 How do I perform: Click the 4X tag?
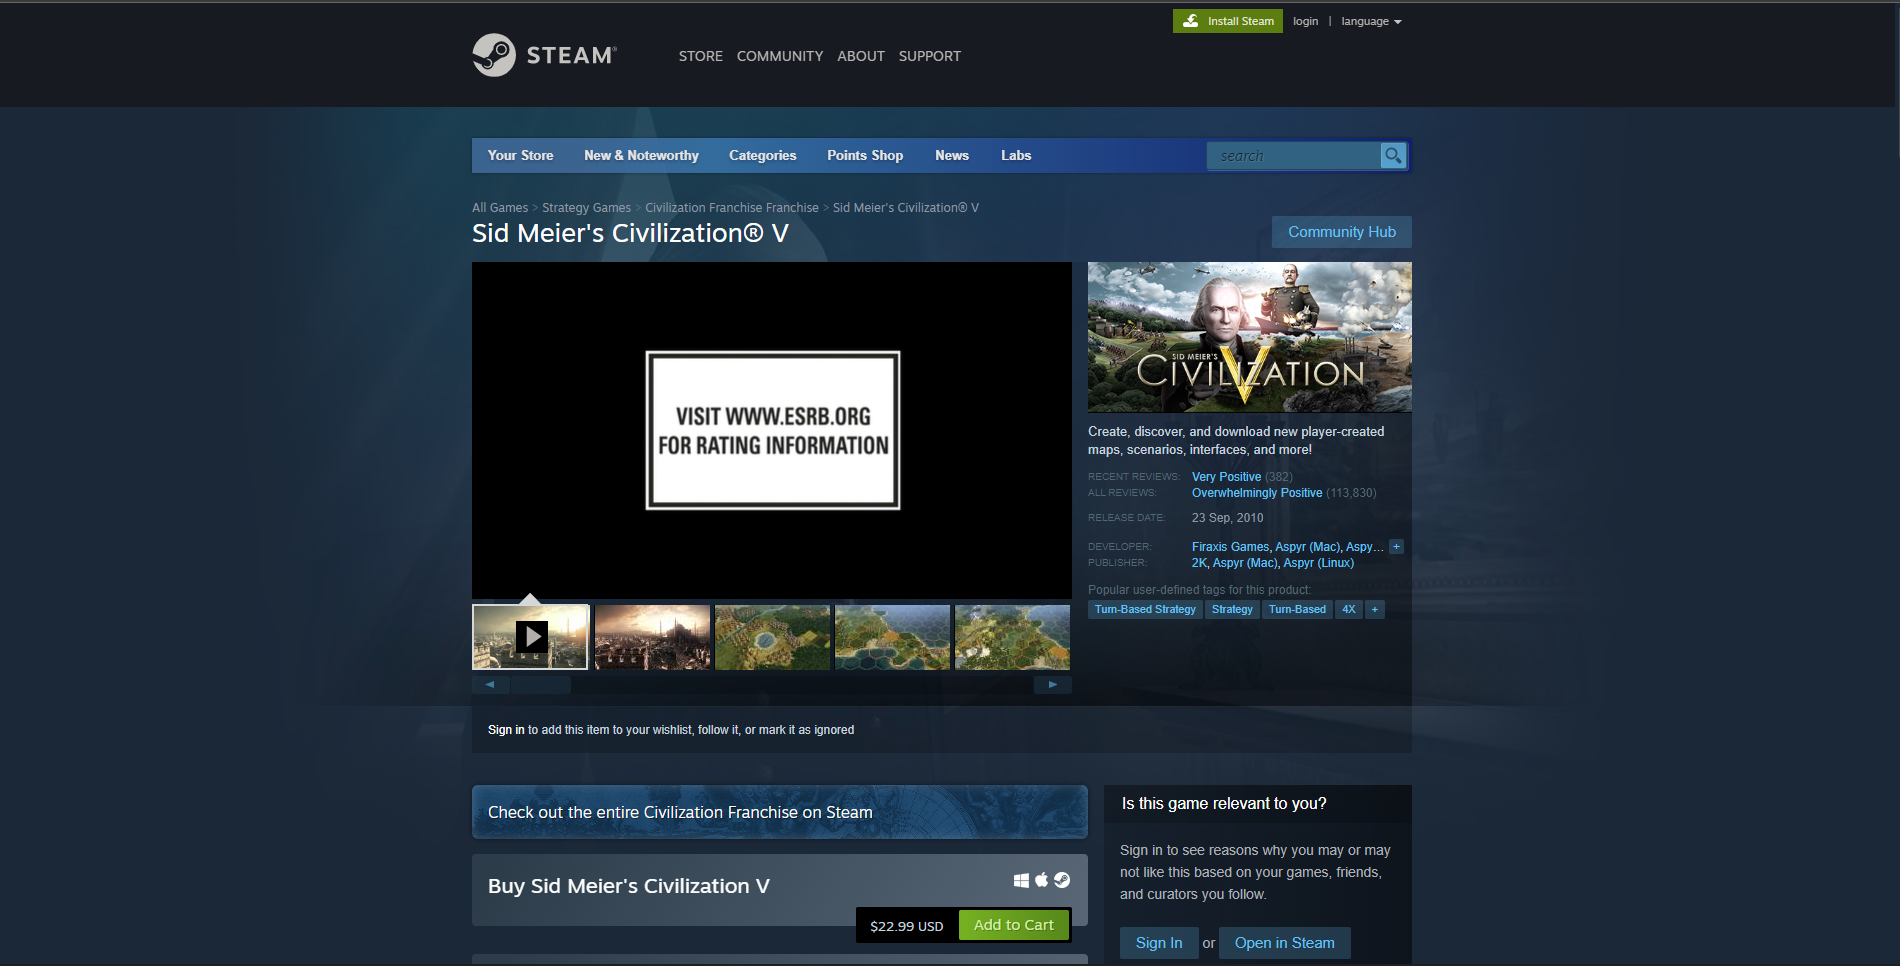pyautogui.click(x=1349, y=610)
